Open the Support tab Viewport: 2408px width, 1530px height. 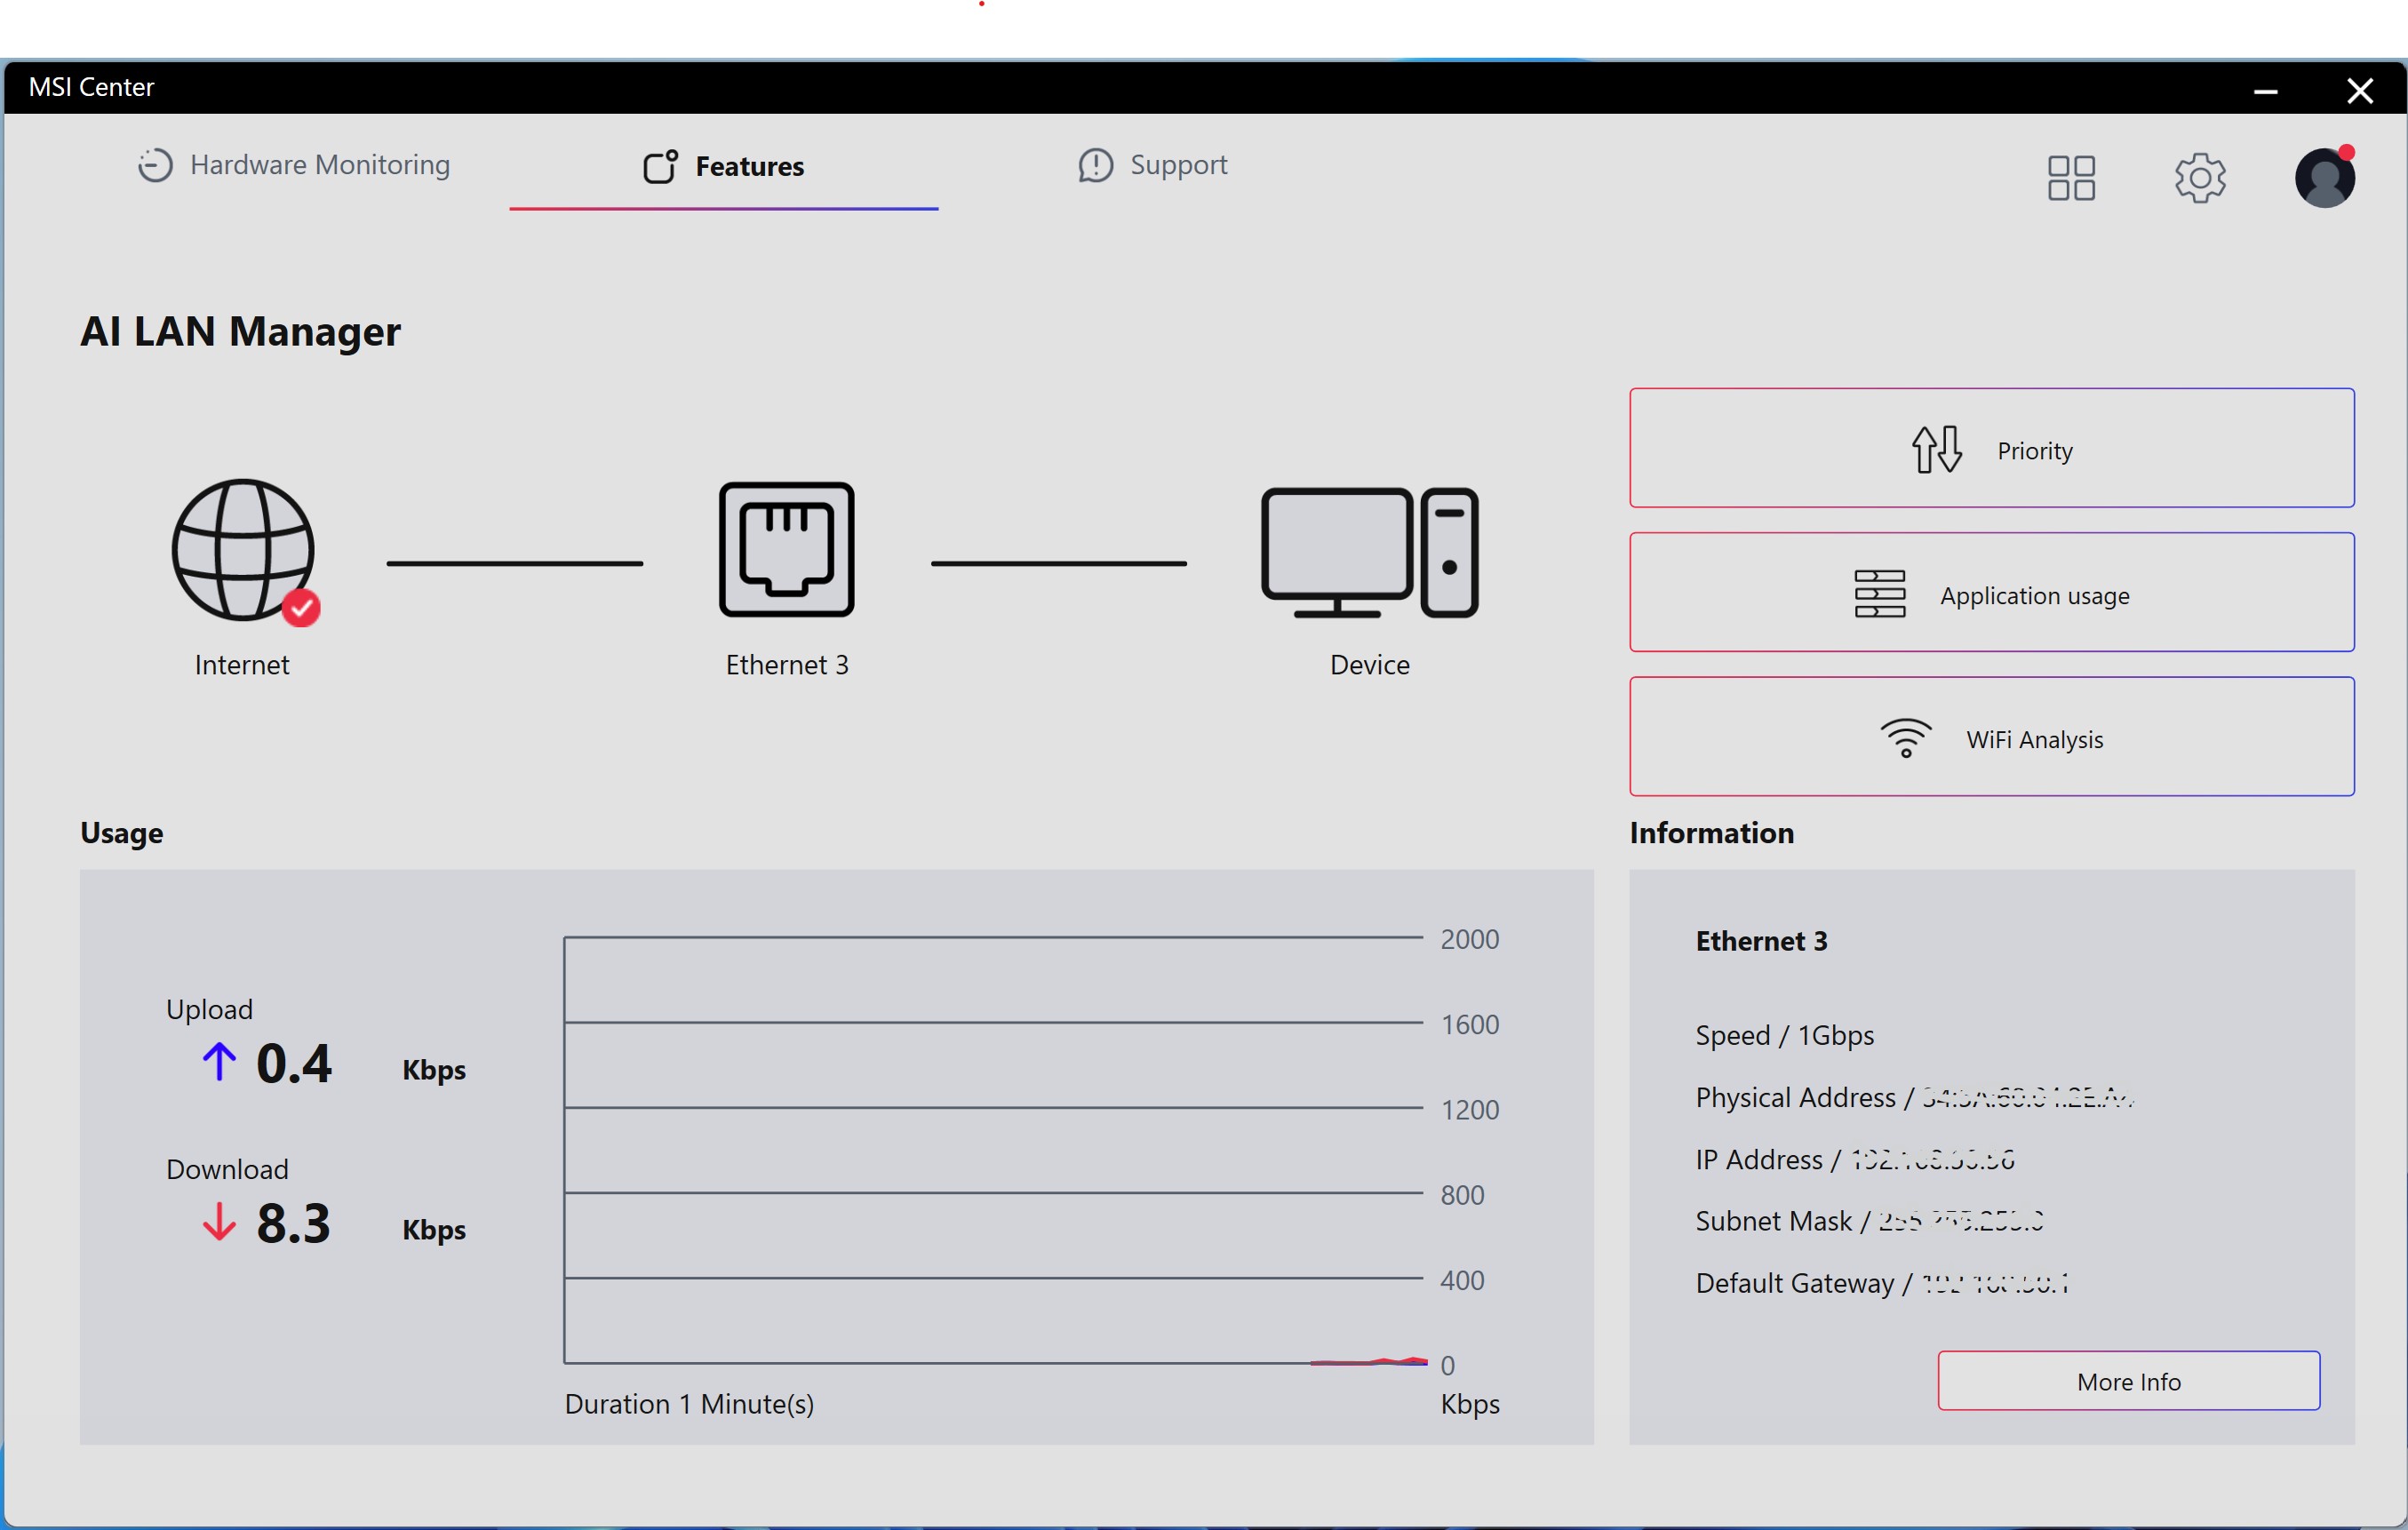[1153, 165]
